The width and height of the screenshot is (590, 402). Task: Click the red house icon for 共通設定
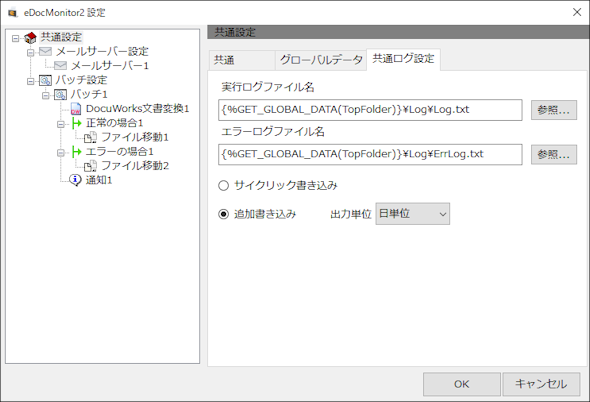30,38
